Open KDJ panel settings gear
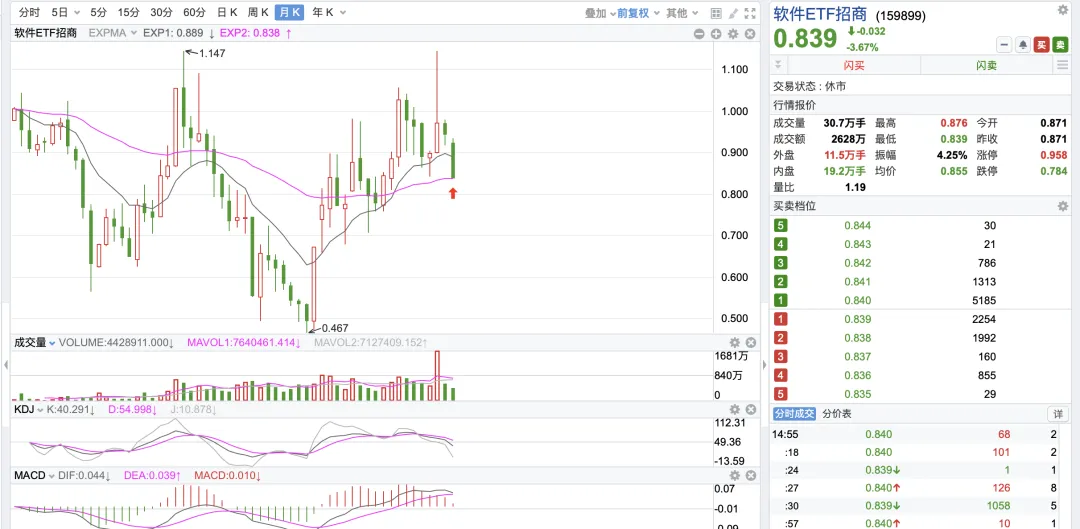The image size is (1080, 529). coord(734,409)
